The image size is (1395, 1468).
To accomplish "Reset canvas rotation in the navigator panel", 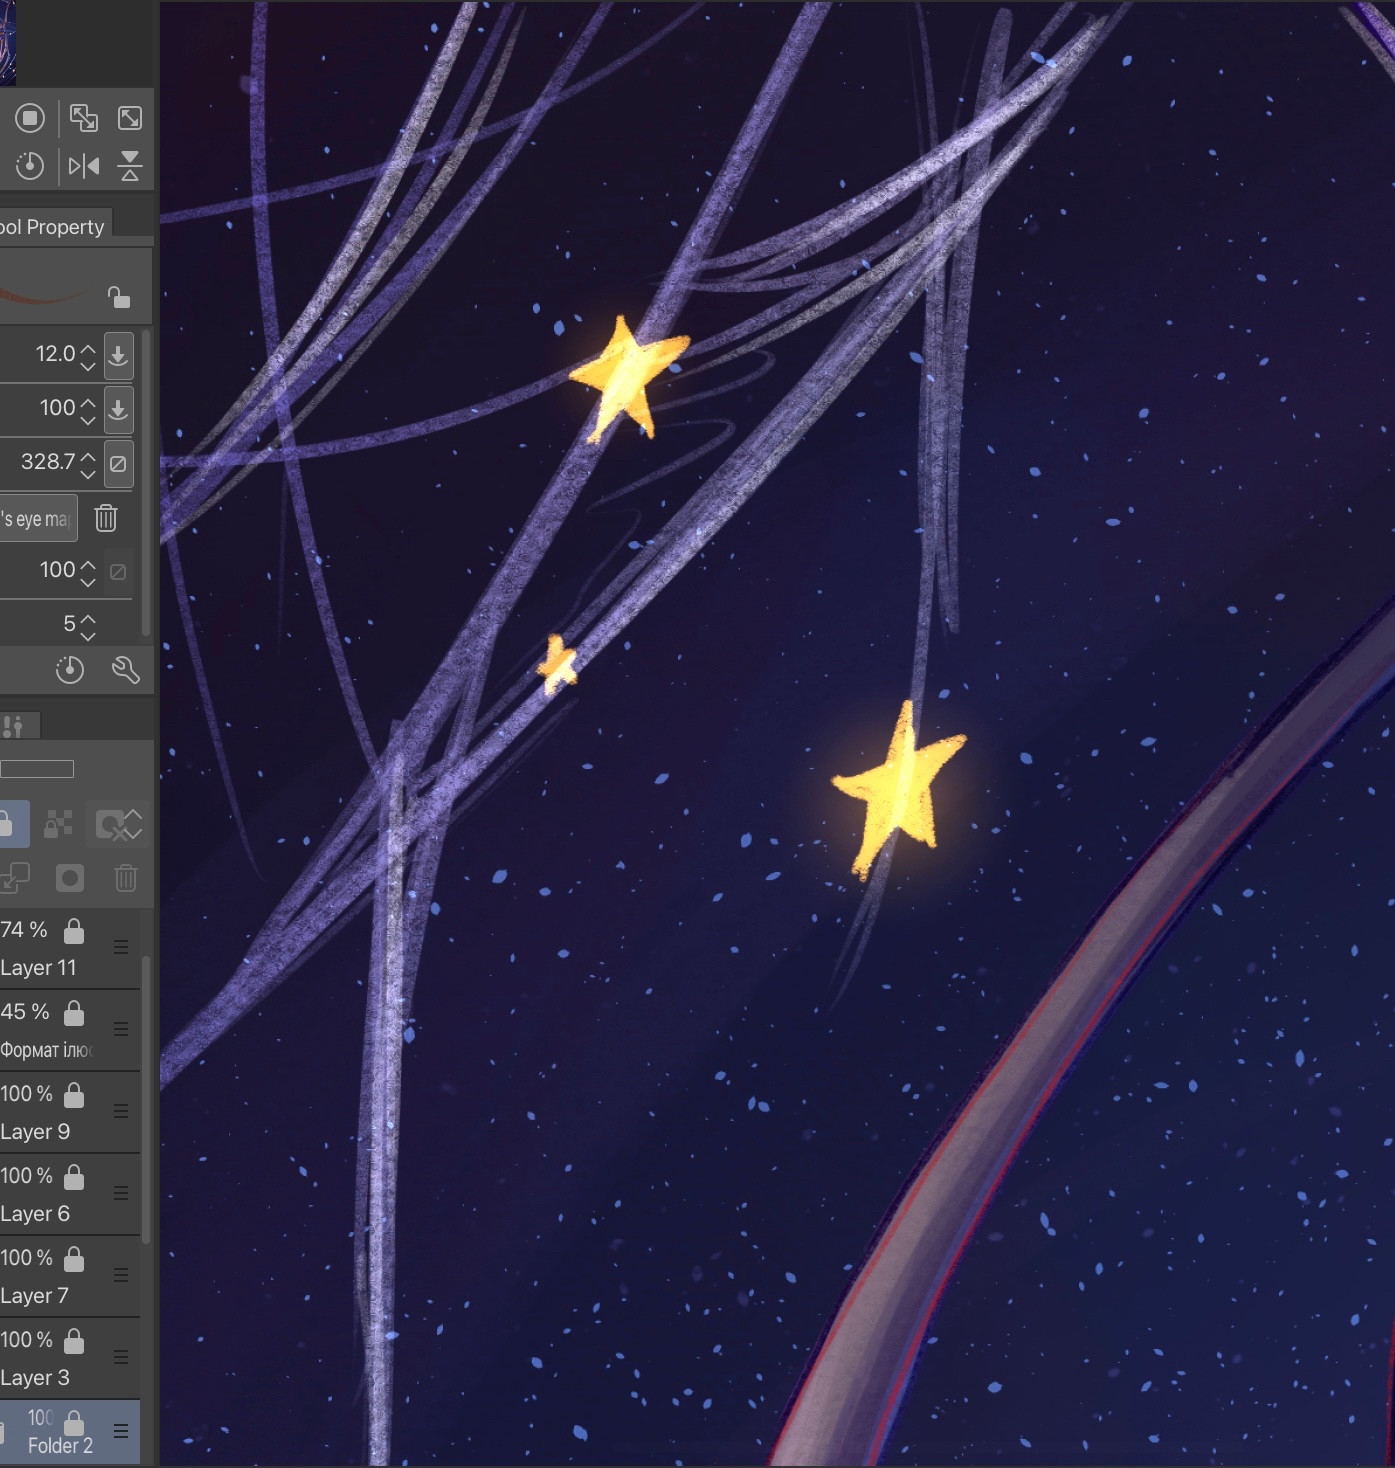I will pyautogui.click(x=30, y=166).
